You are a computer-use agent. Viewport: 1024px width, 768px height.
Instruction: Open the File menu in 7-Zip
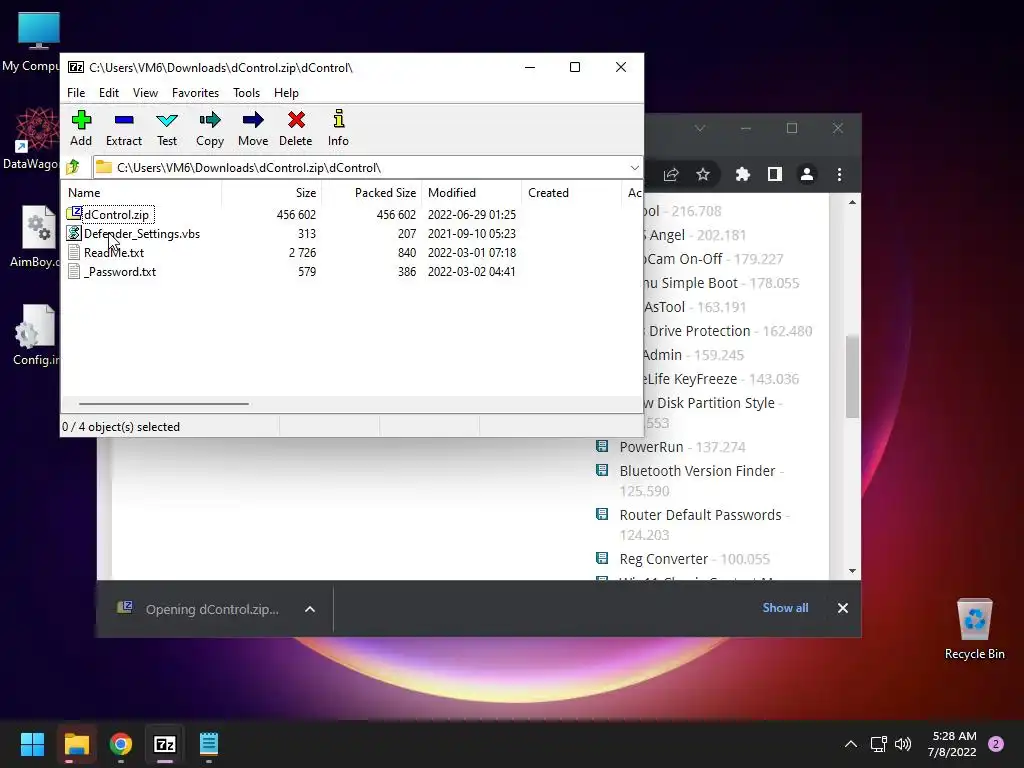click(x=76, y=93)
